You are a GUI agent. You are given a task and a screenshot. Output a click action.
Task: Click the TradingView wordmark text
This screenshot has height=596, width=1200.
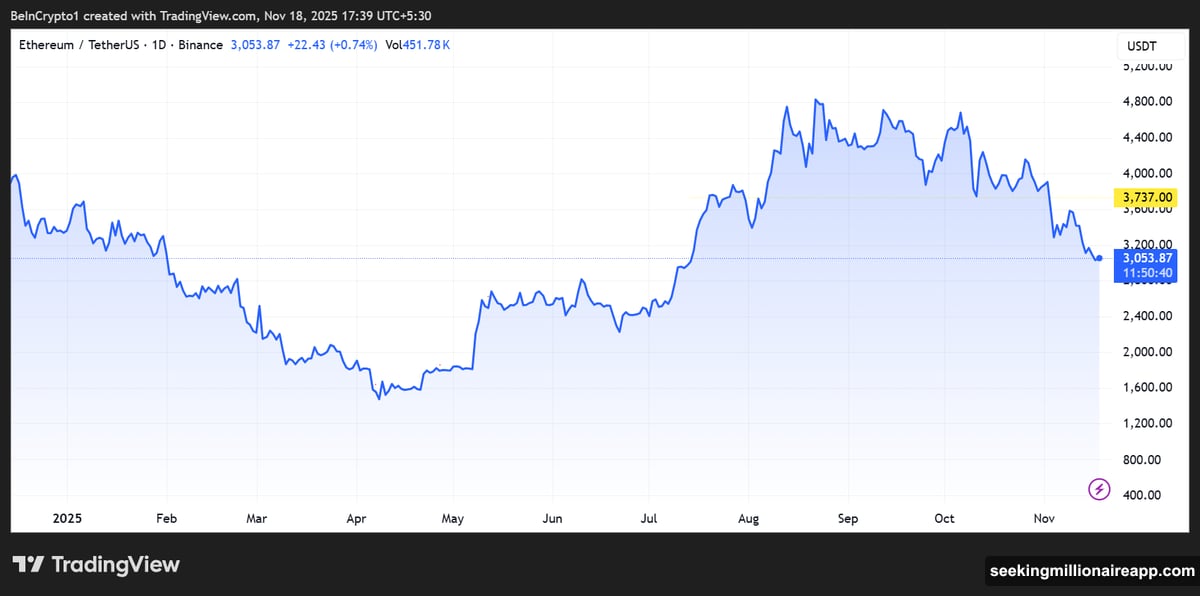tap(115, 565)
